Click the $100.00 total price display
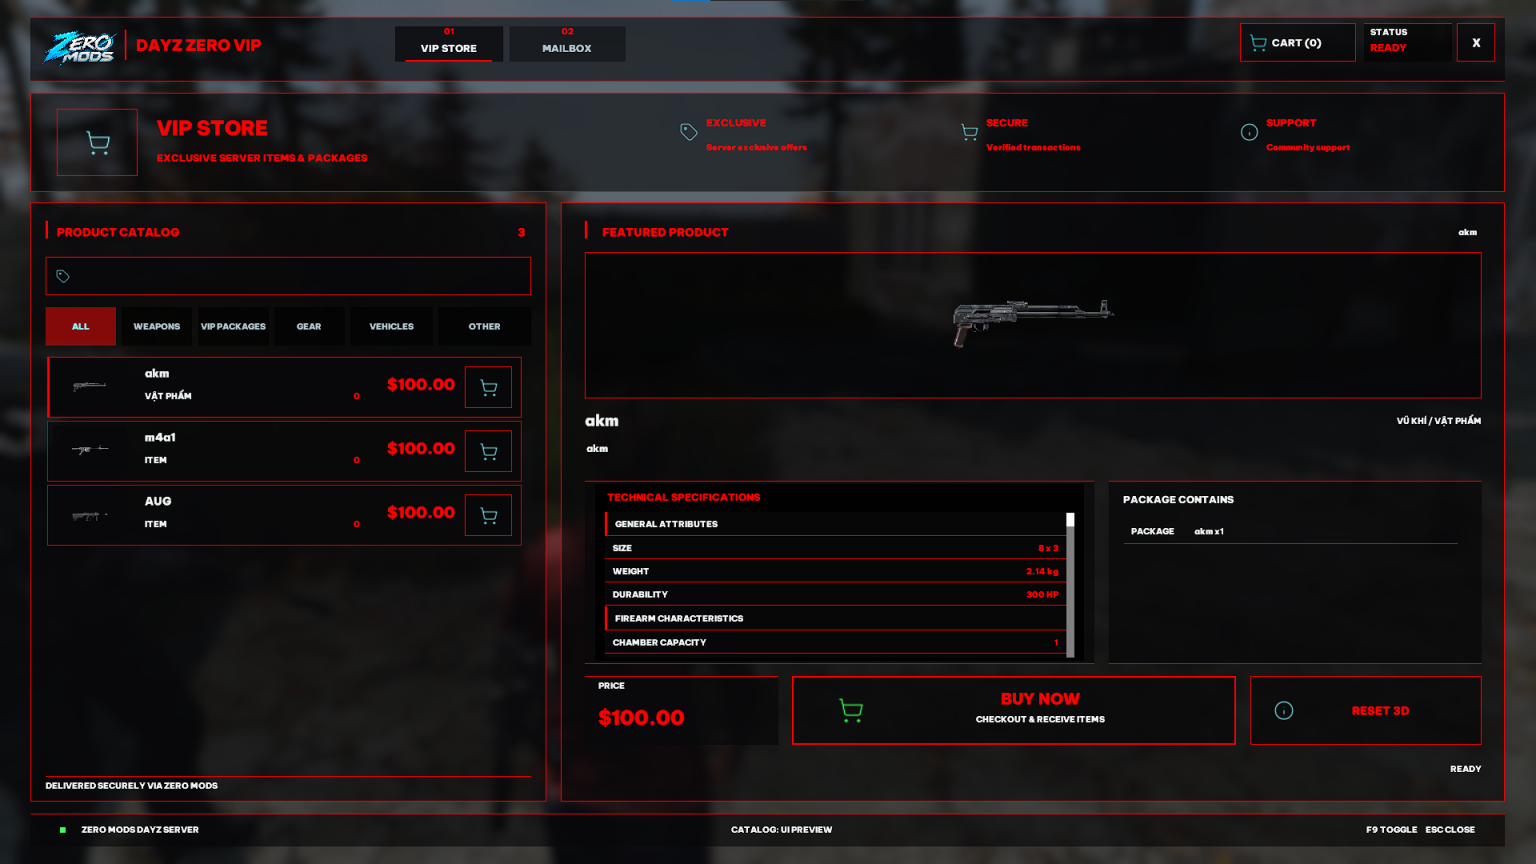Image resolution: width=1536 pixels, height=864 pixels. point(641,718)
